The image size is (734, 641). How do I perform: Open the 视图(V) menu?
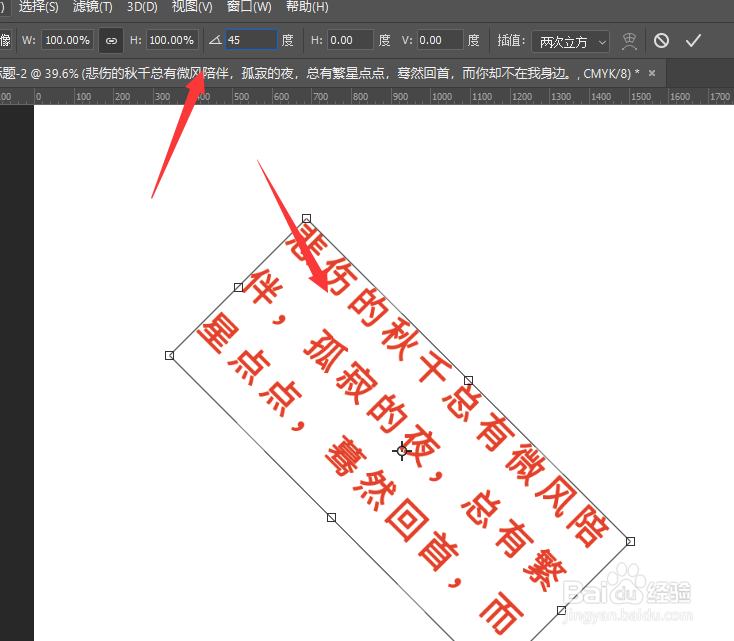pos(192,7)
